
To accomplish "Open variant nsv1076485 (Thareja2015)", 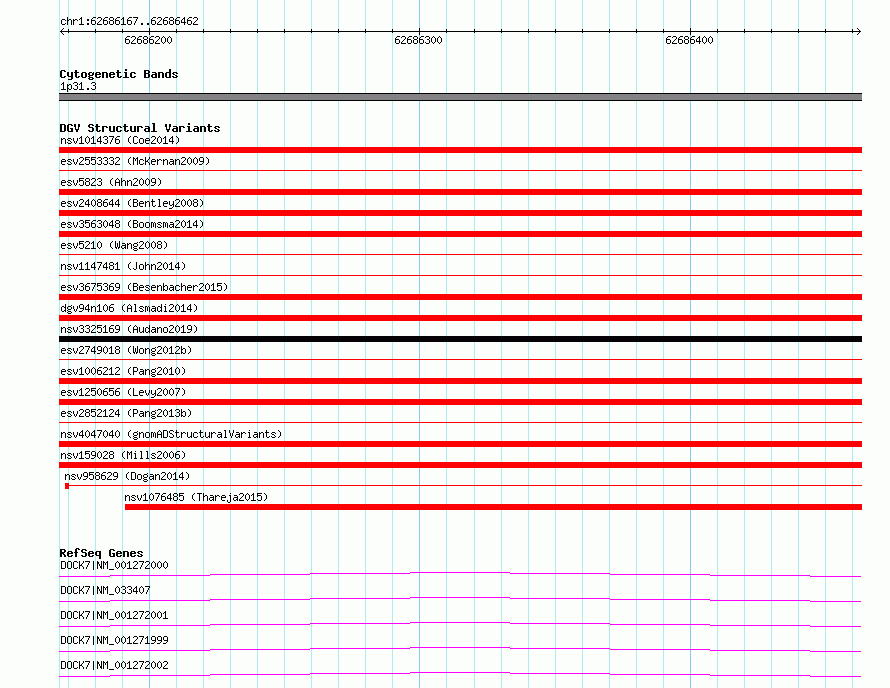I will click(196, 497).
